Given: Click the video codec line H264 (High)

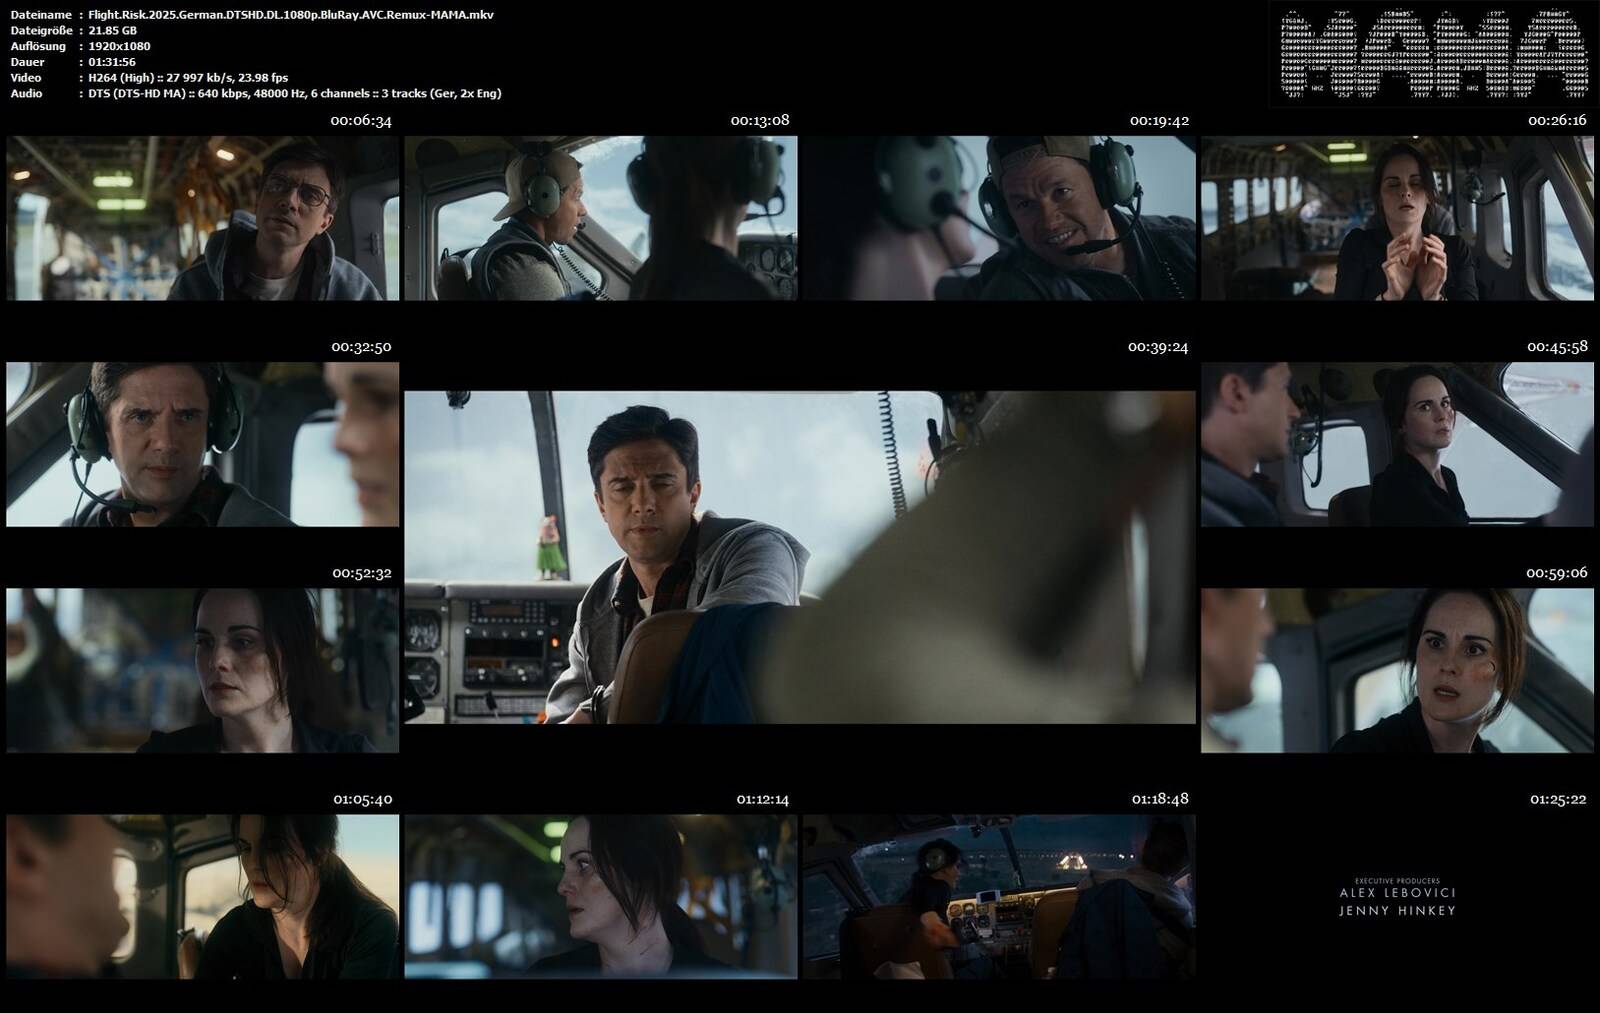Looking at the screenshot, I should [188, 78].
